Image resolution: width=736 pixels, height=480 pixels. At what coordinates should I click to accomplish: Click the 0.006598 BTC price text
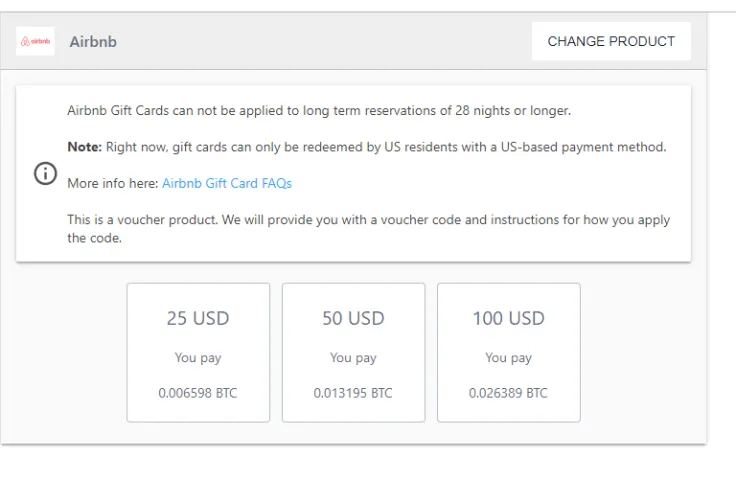click(198, 393)
